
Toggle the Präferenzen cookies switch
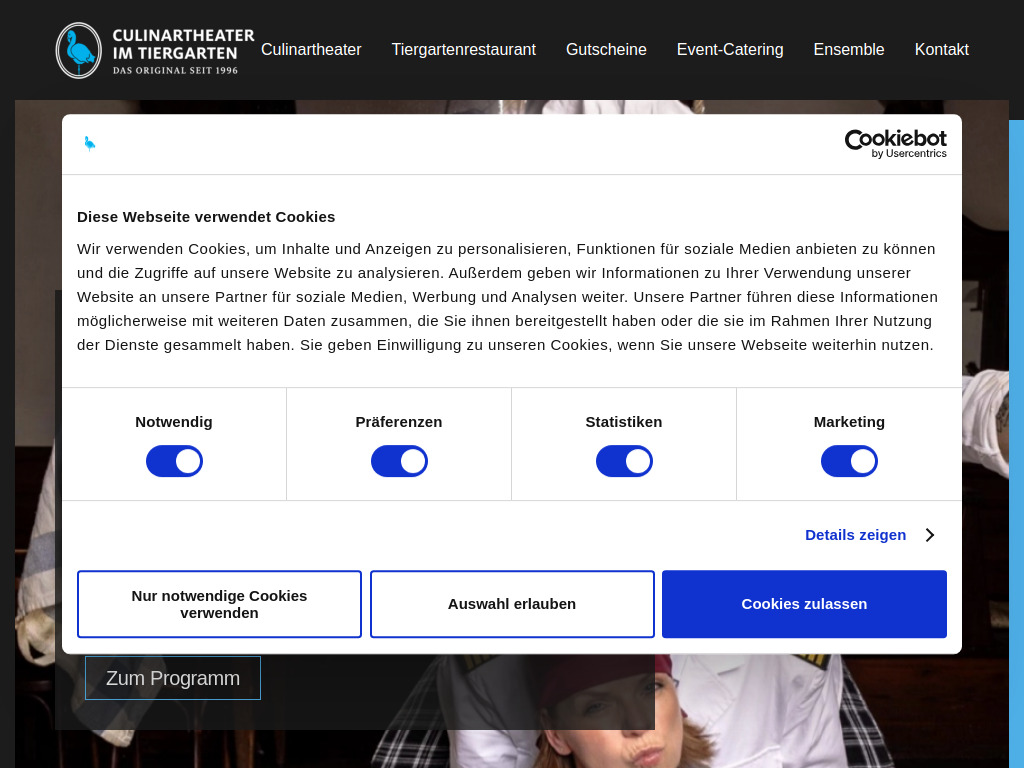399,460
